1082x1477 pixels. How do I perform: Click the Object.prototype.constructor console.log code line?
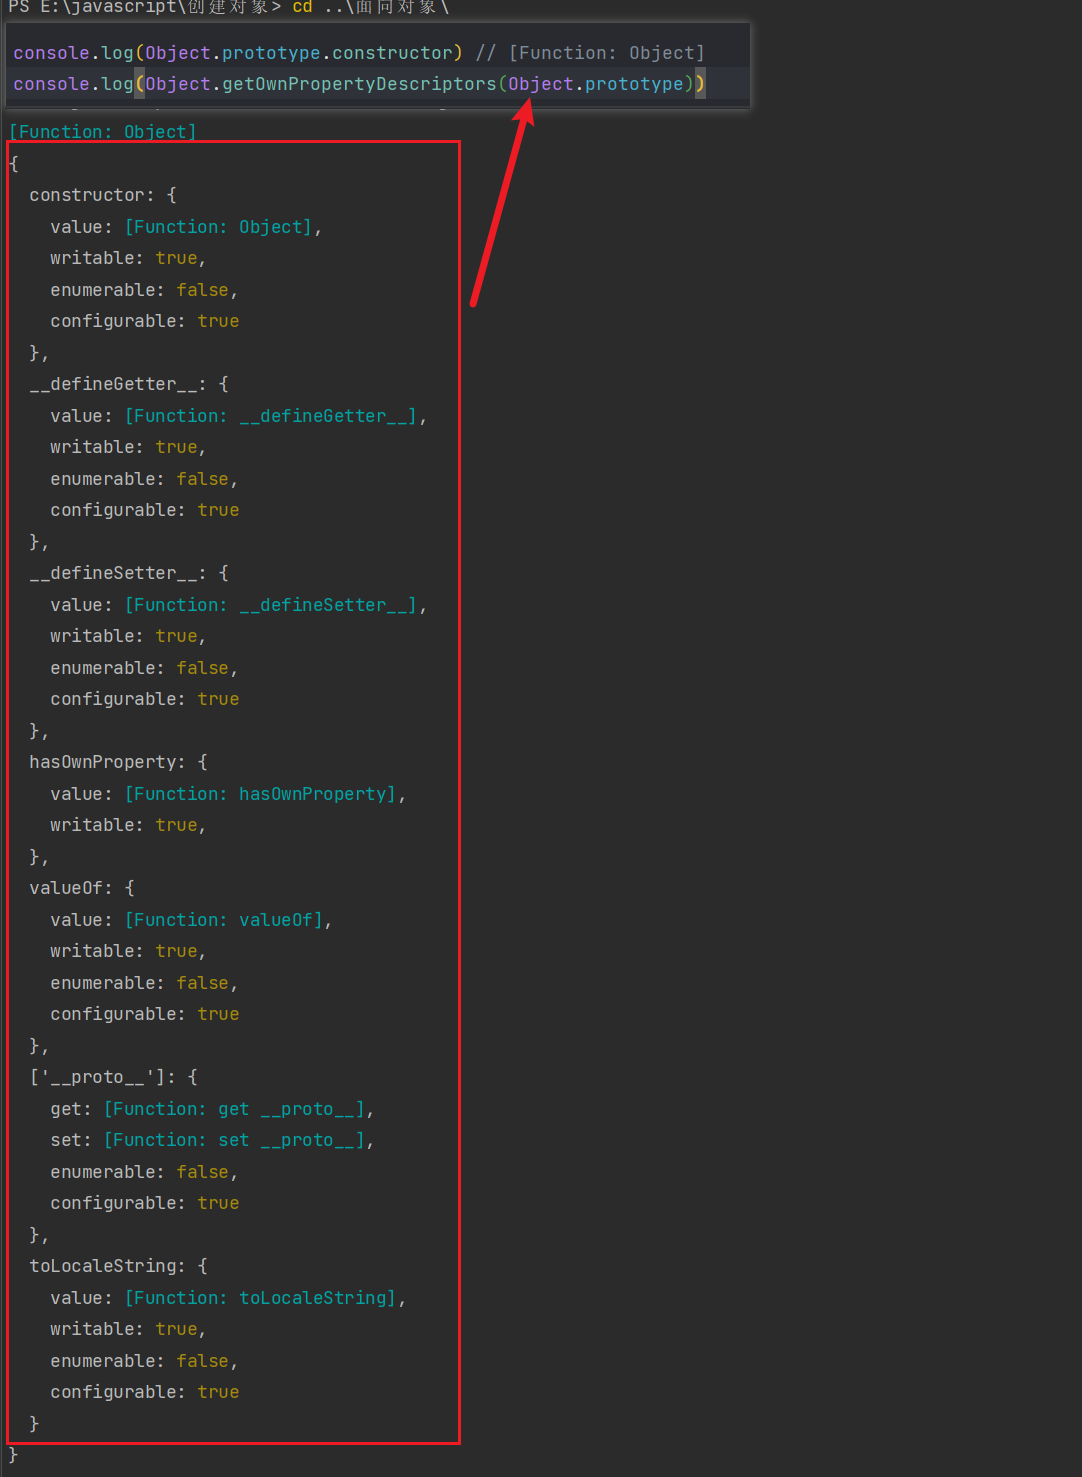click(x=359, y=53)
